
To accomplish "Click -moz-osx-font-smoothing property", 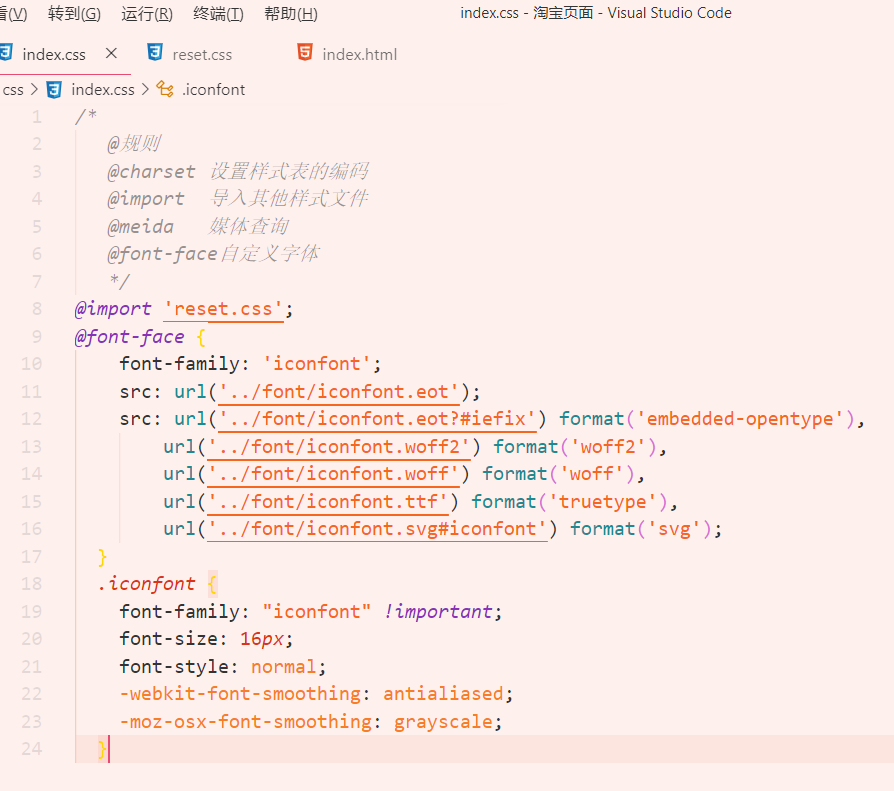I will [246, 722].
